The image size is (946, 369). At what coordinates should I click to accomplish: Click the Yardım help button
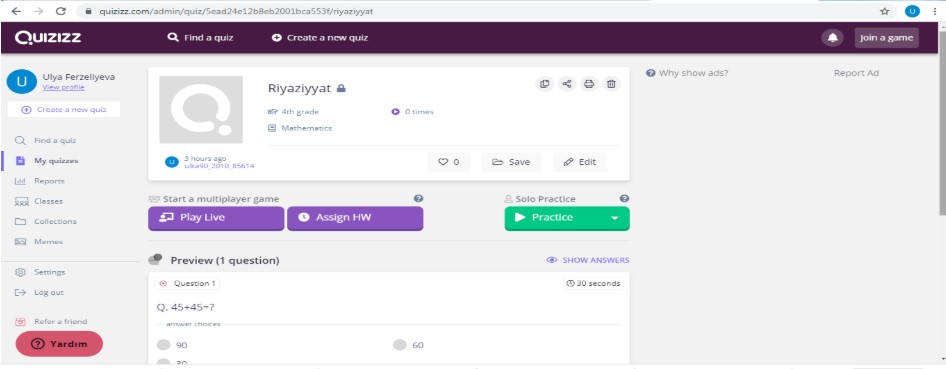pyautogui.click(x=59, y=344)
